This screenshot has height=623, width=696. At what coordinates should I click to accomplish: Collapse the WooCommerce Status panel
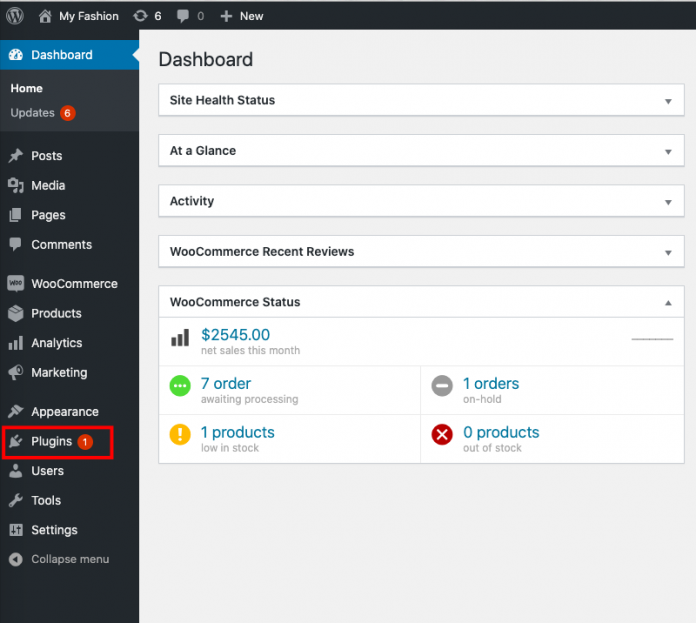[668, 302]
